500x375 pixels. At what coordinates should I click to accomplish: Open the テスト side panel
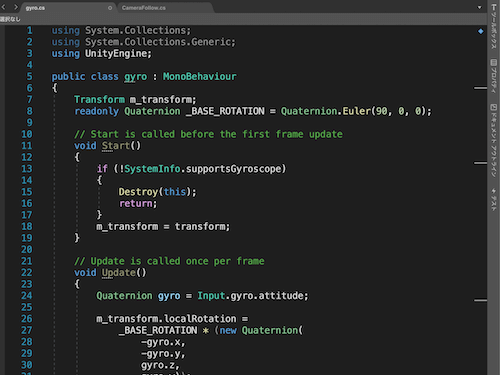494,200
